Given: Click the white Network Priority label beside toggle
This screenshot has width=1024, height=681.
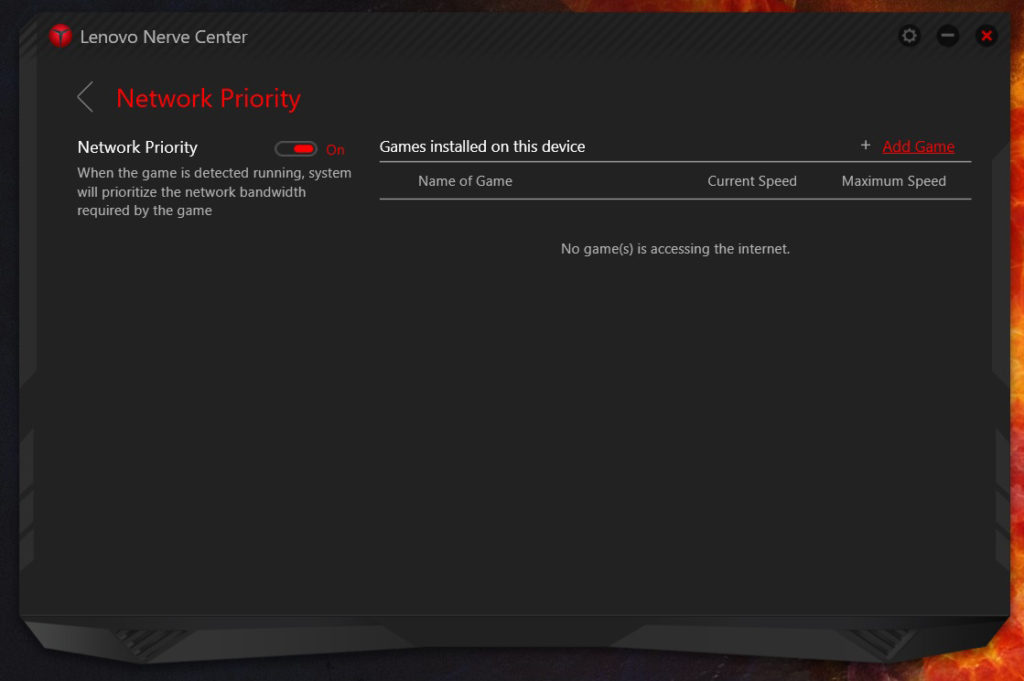Looking at the screenshot, I should pos(137,147).
